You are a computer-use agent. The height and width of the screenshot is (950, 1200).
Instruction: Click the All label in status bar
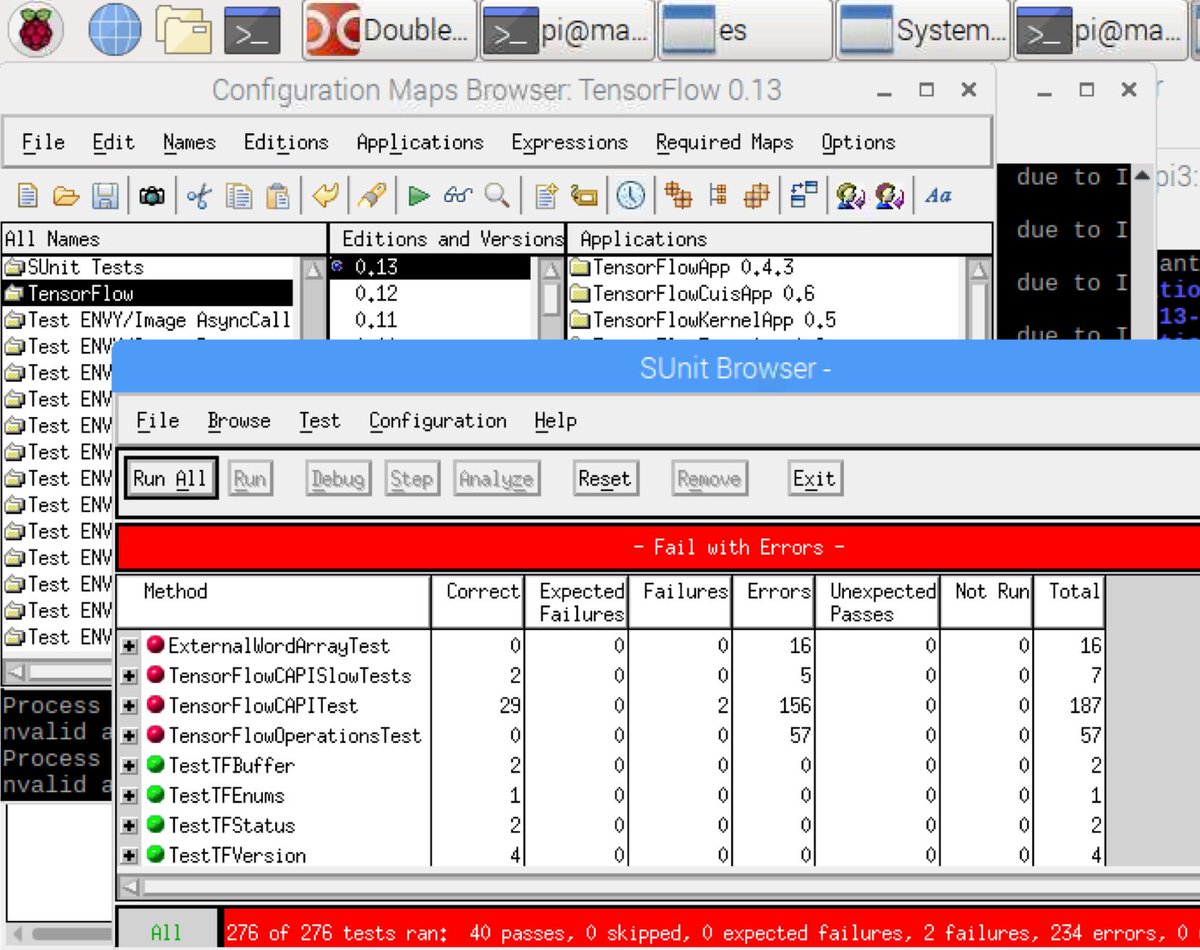(167, 932)
